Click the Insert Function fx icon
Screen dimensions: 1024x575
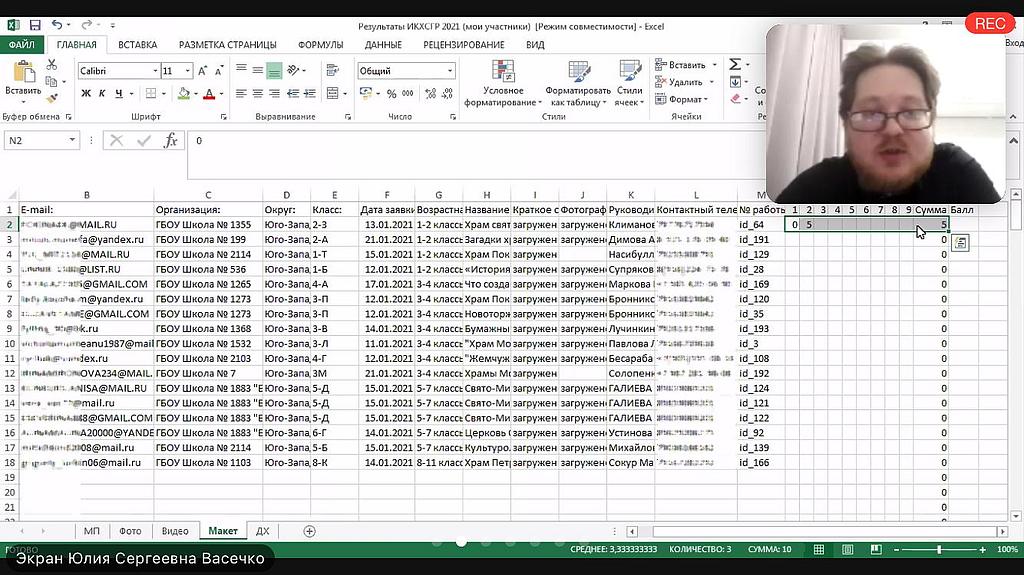171,141
